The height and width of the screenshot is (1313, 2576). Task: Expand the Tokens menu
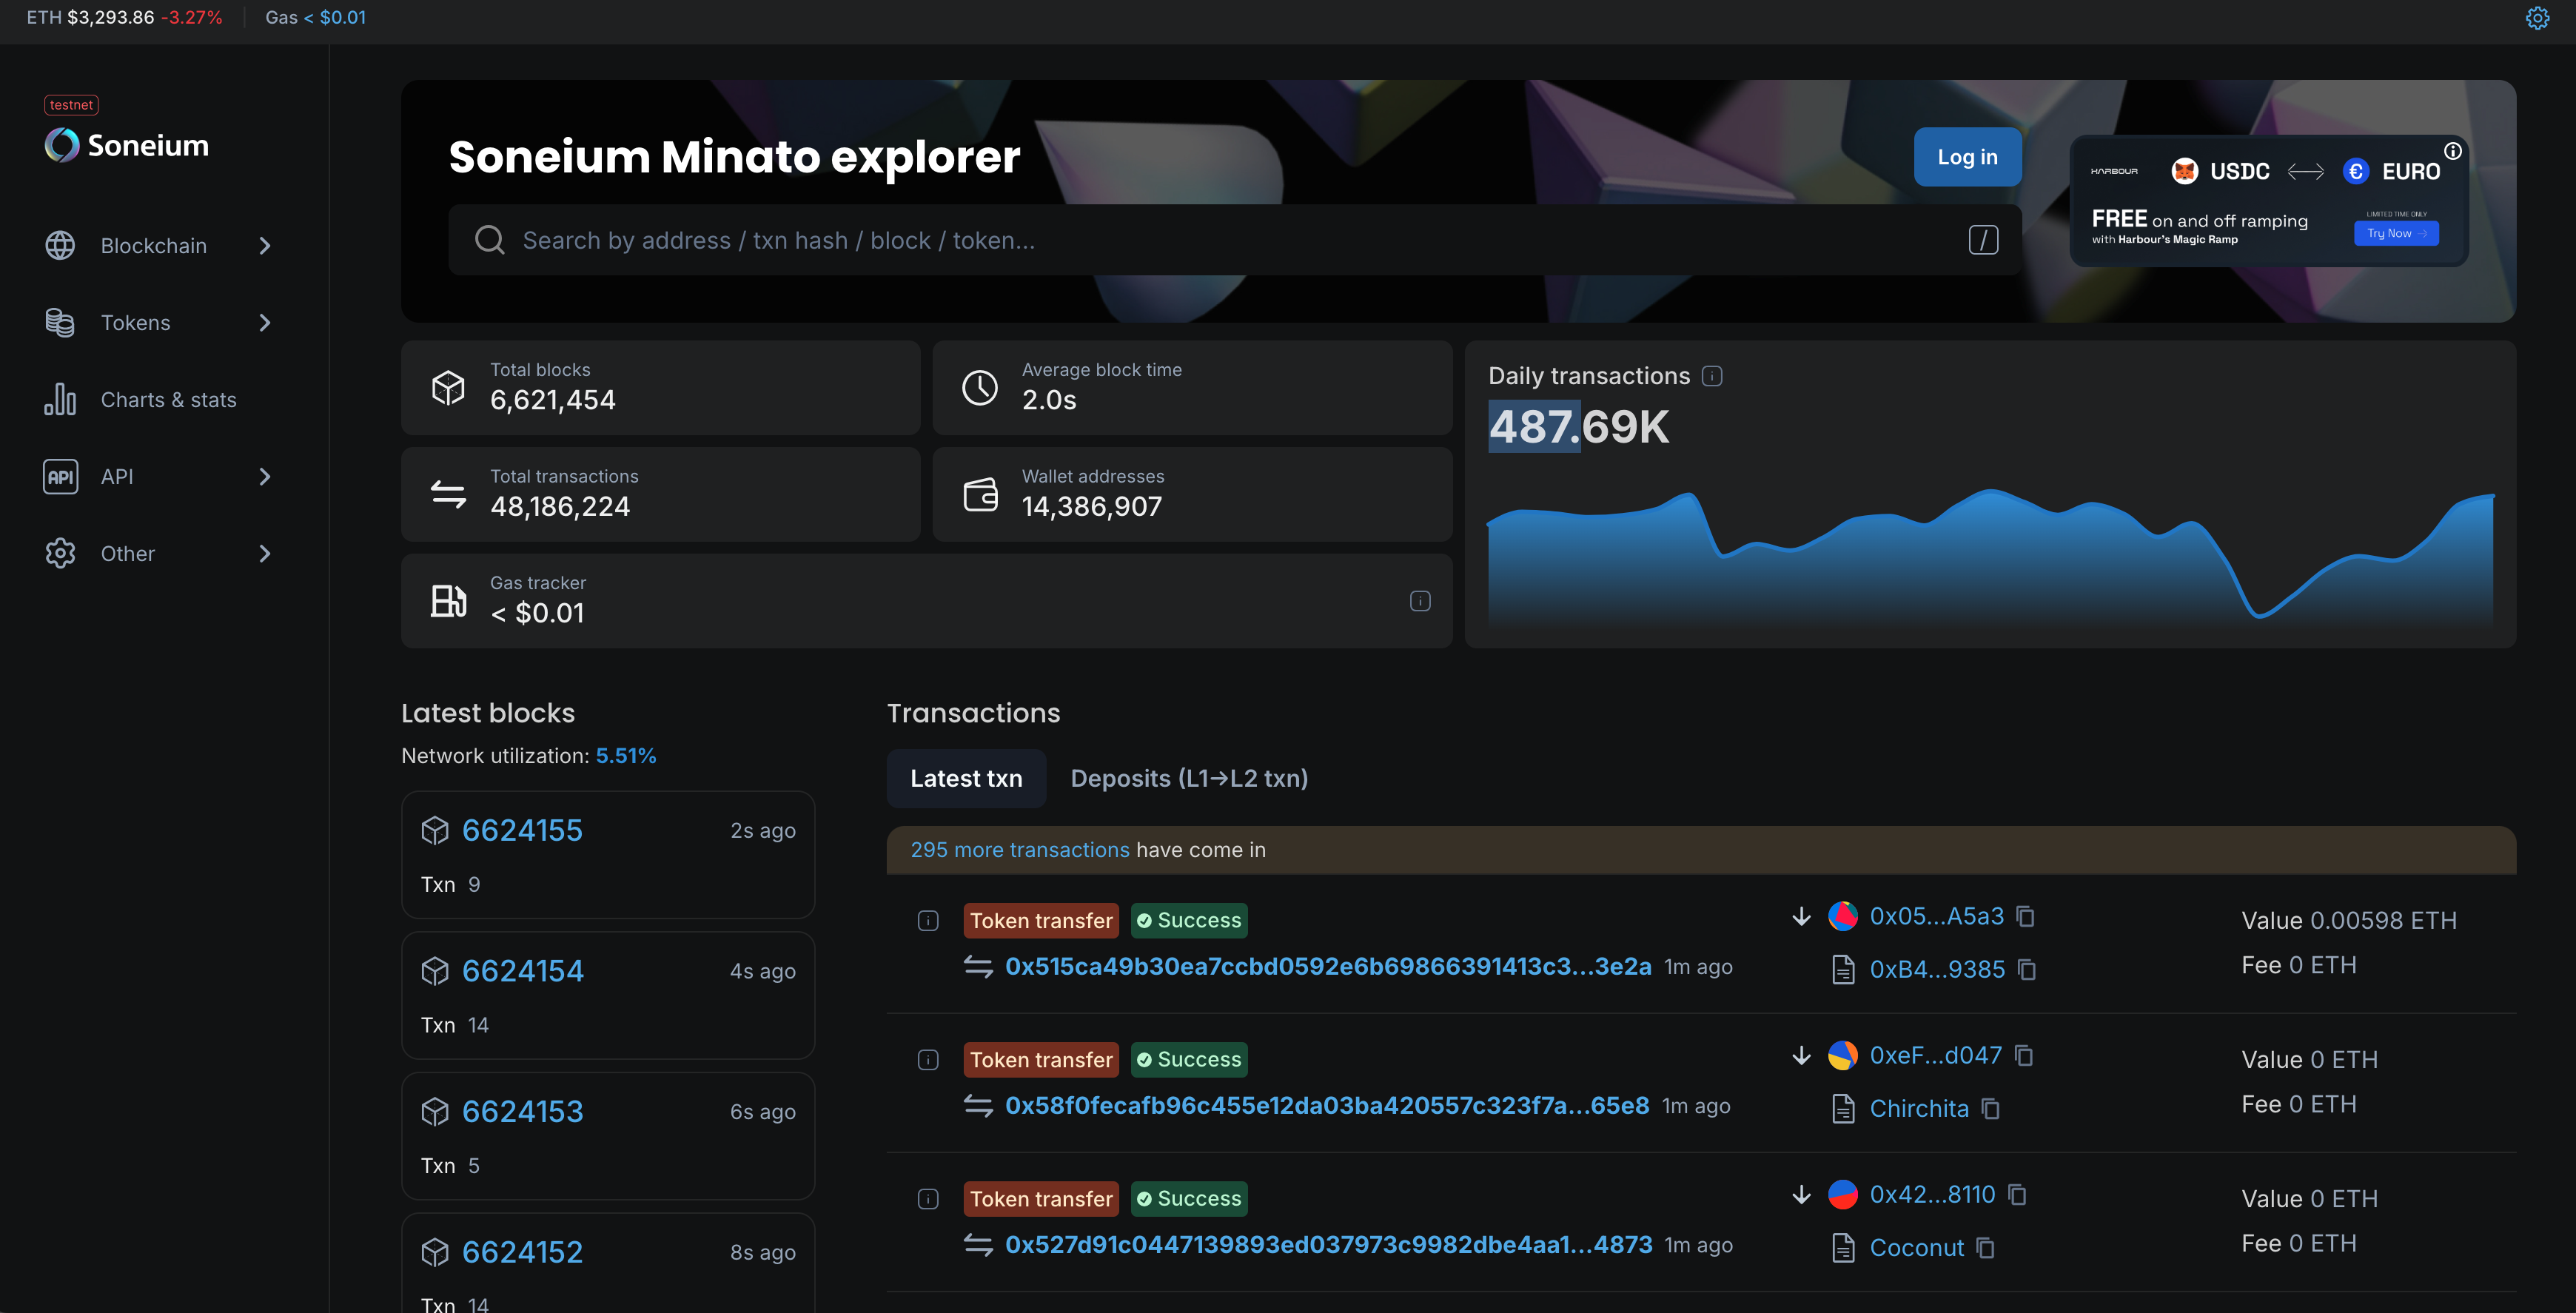click(136, 323)
